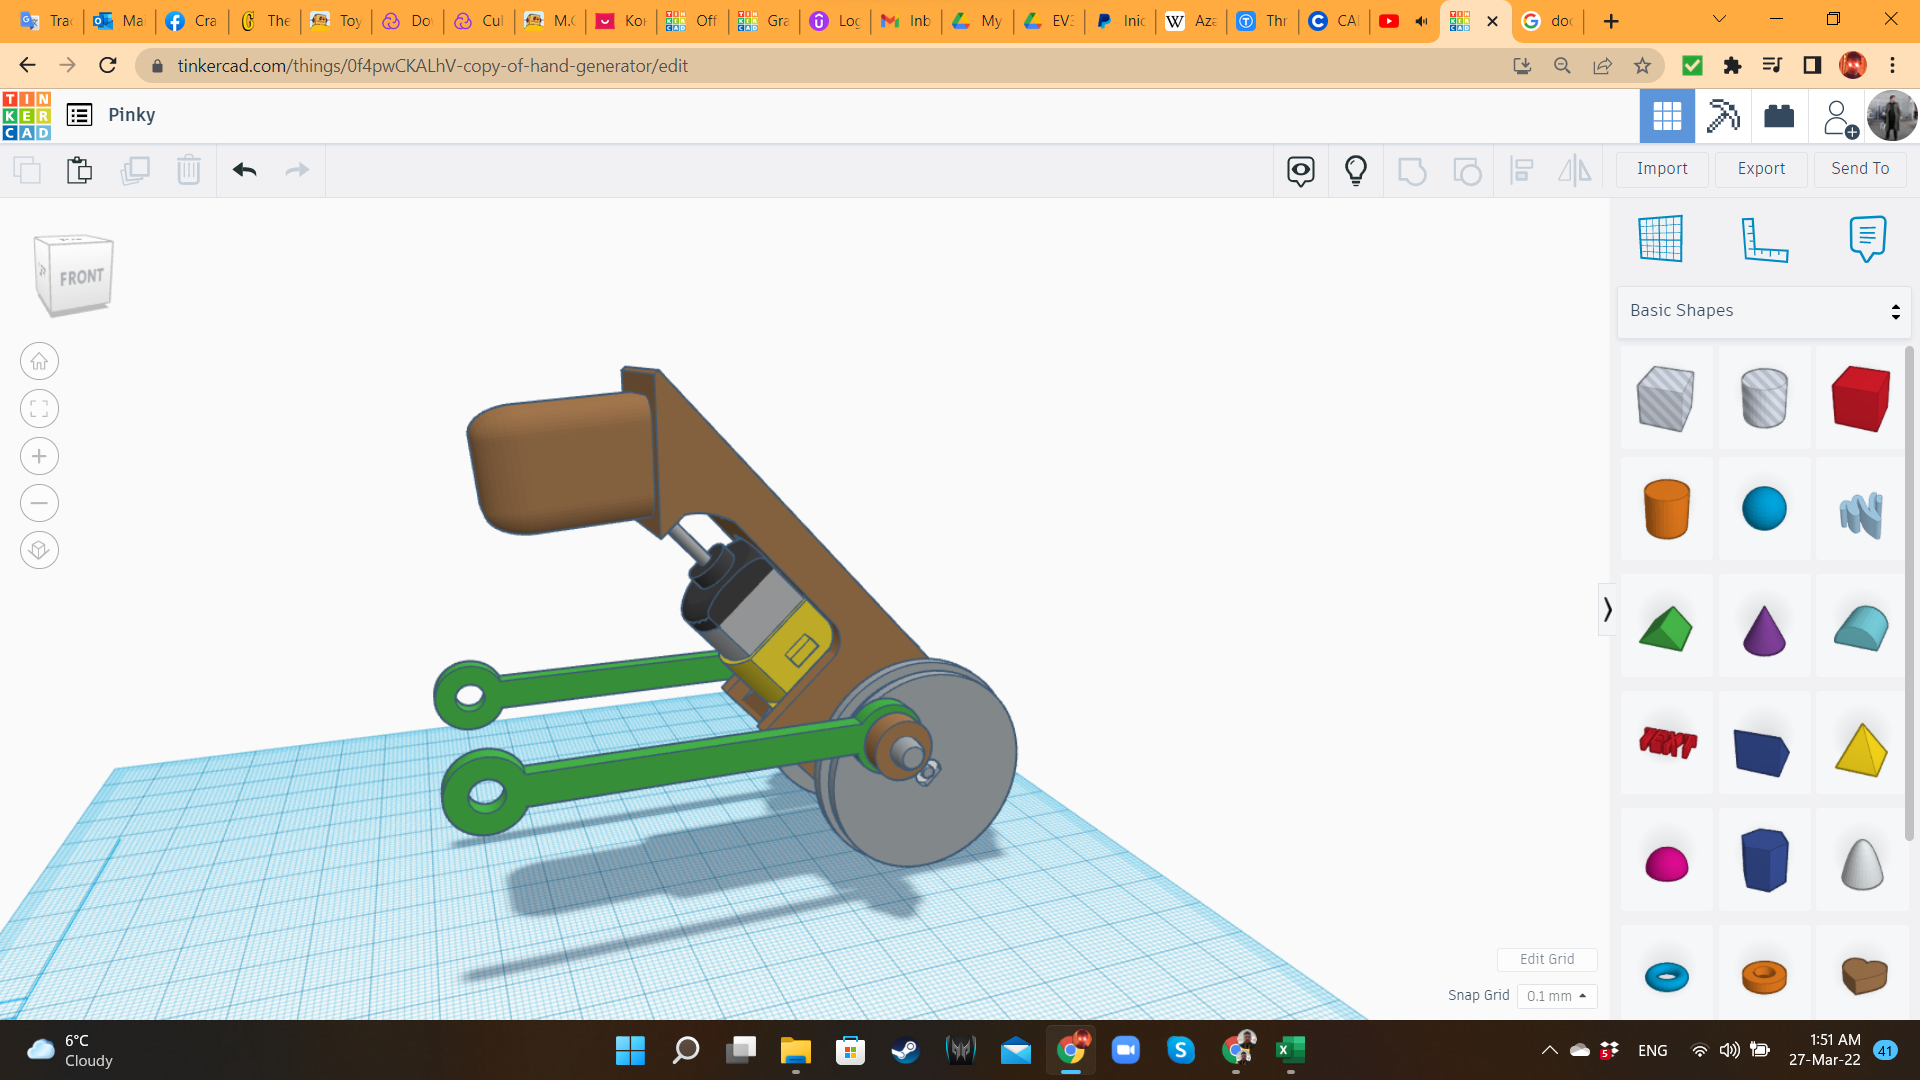Select the red Box shape thumbnail
This screenshot has width=1920, height=1080.
pos(1860,398)
